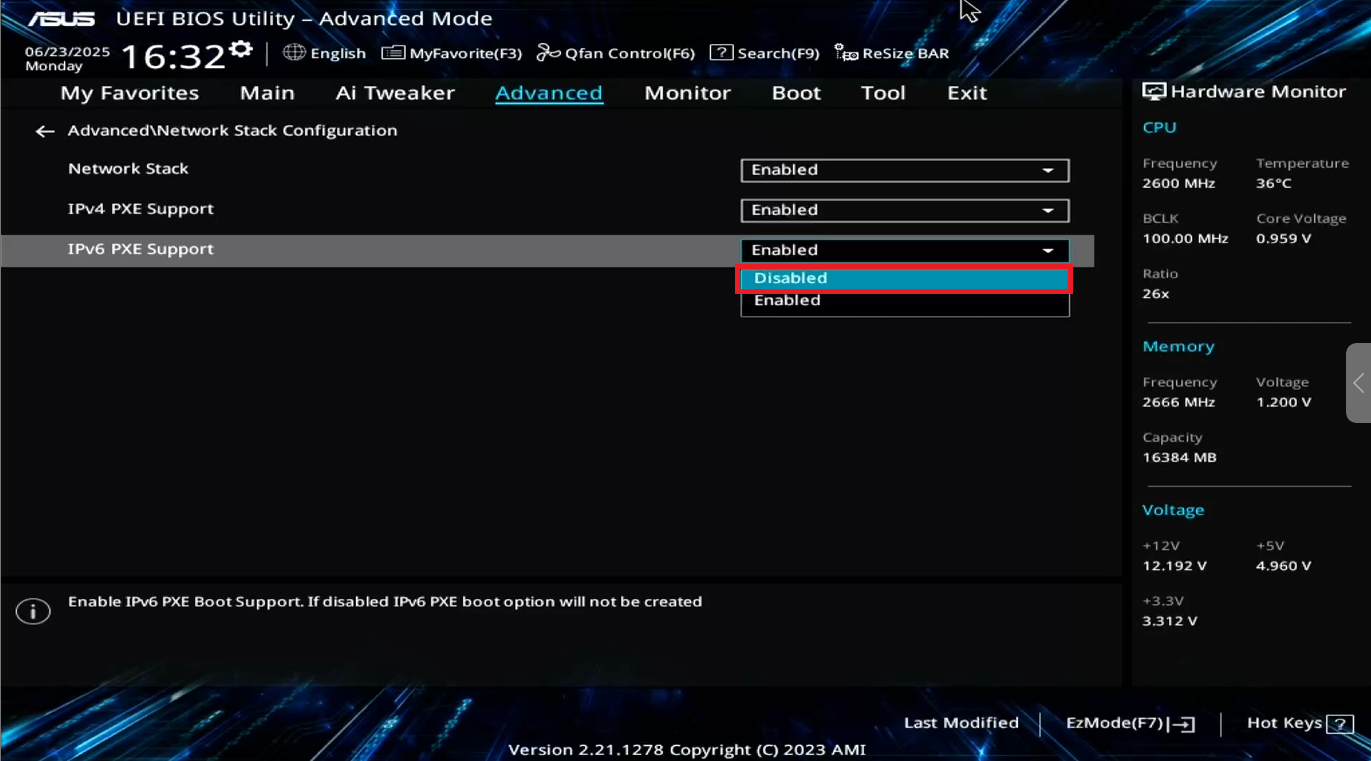The image size is (1371, 761).
Task: Click the EzMode(F7) button
Action: pyautogui.click(x=1129, y=723)
